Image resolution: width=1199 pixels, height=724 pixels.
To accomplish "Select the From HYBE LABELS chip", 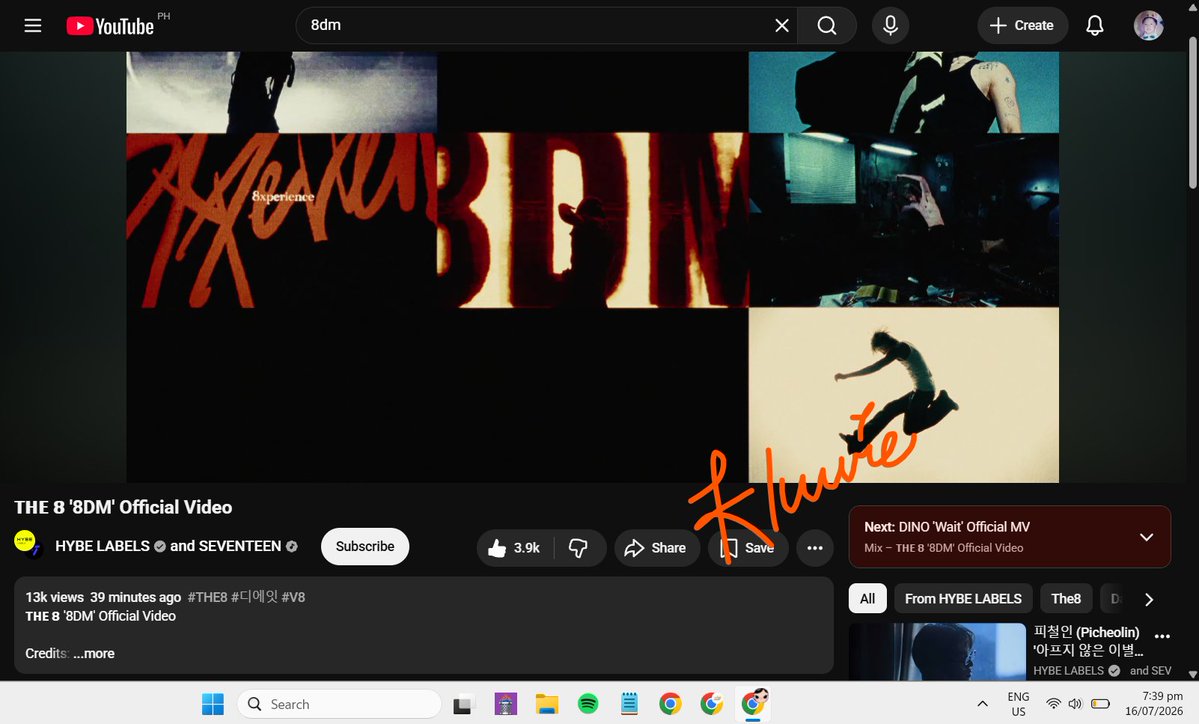I will click(963, 599).
